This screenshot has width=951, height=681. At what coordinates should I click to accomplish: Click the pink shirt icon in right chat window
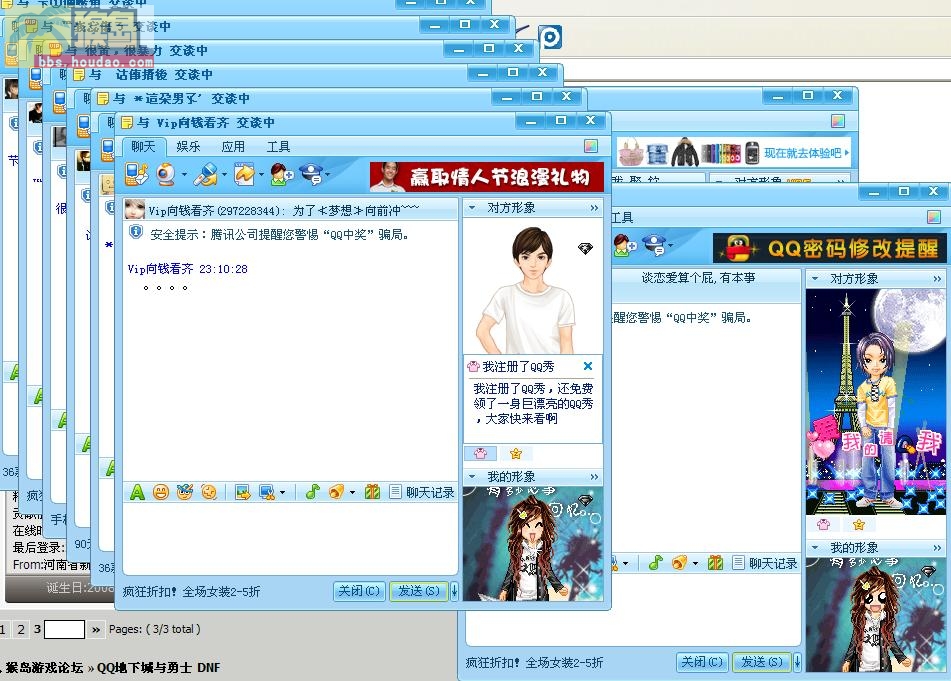point(824,525)
